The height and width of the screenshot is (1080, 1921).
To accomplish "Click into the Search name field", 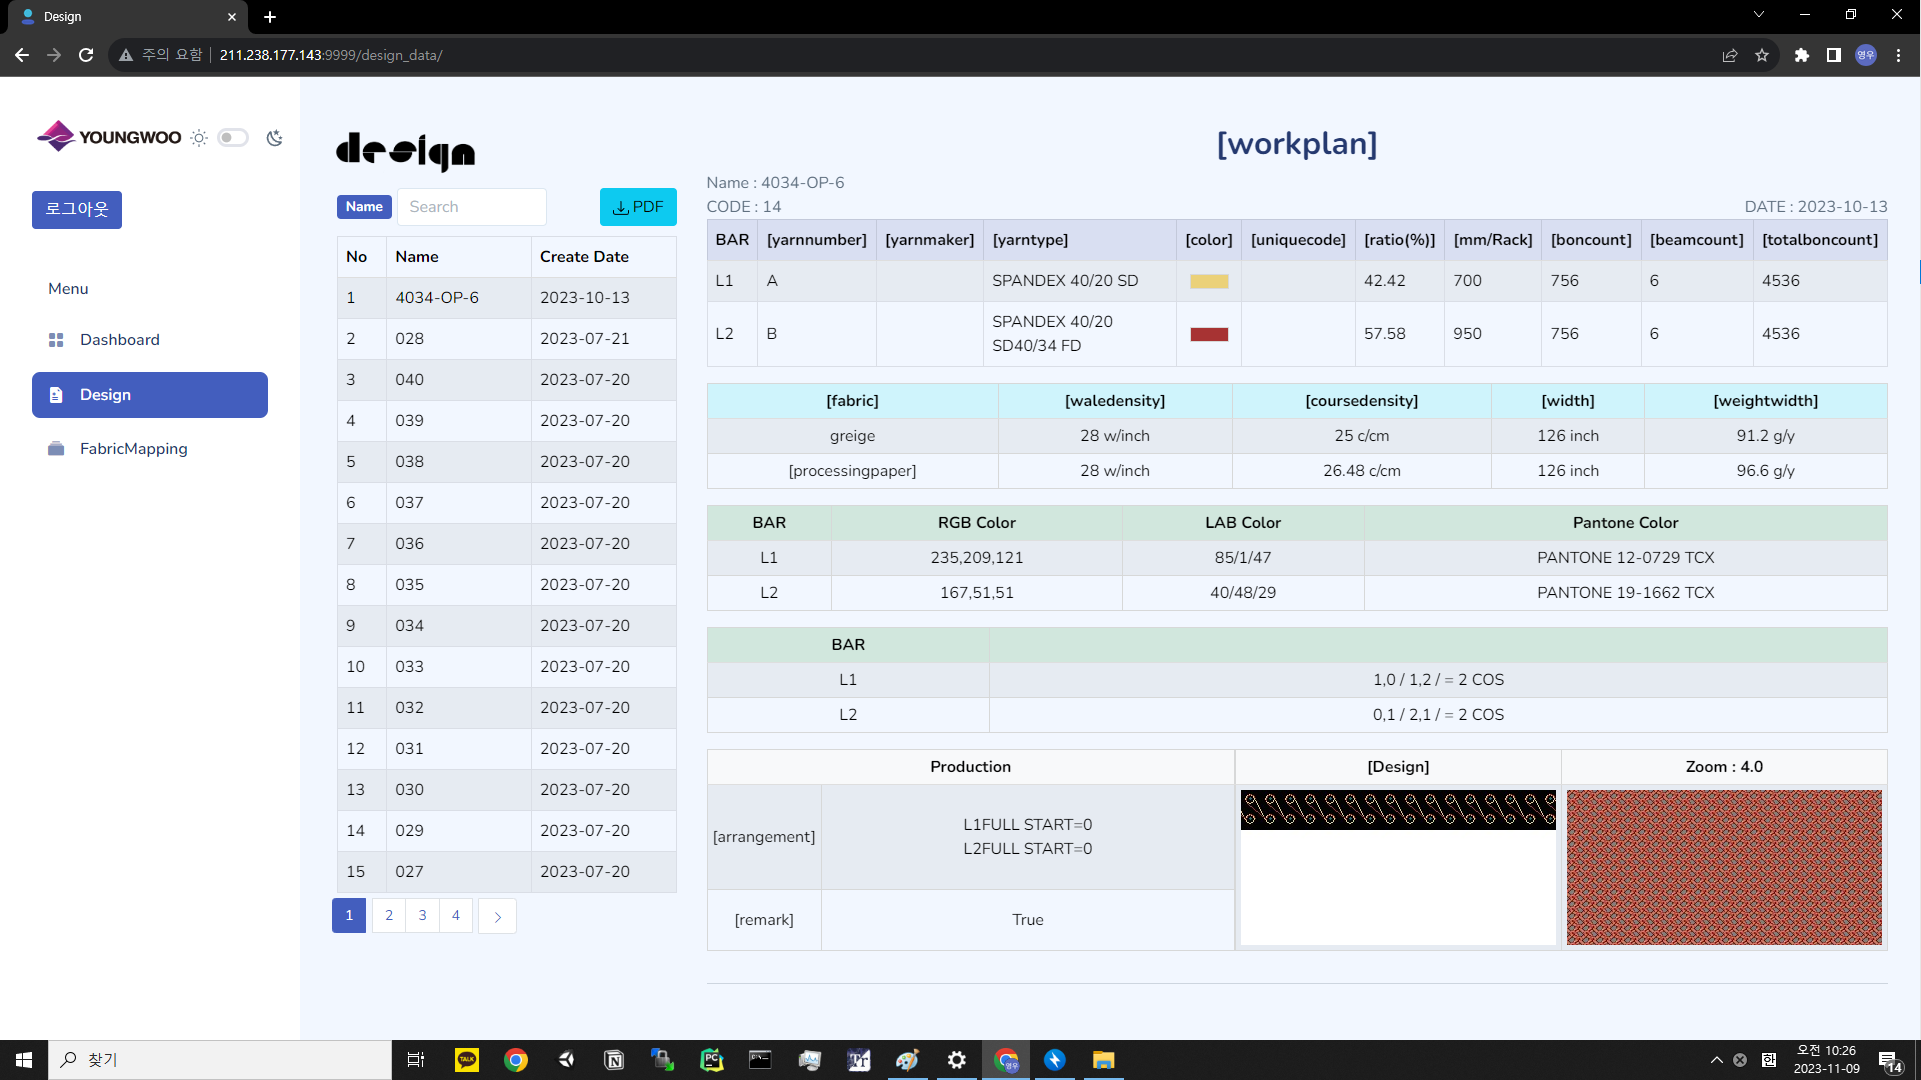I will 471,207.
